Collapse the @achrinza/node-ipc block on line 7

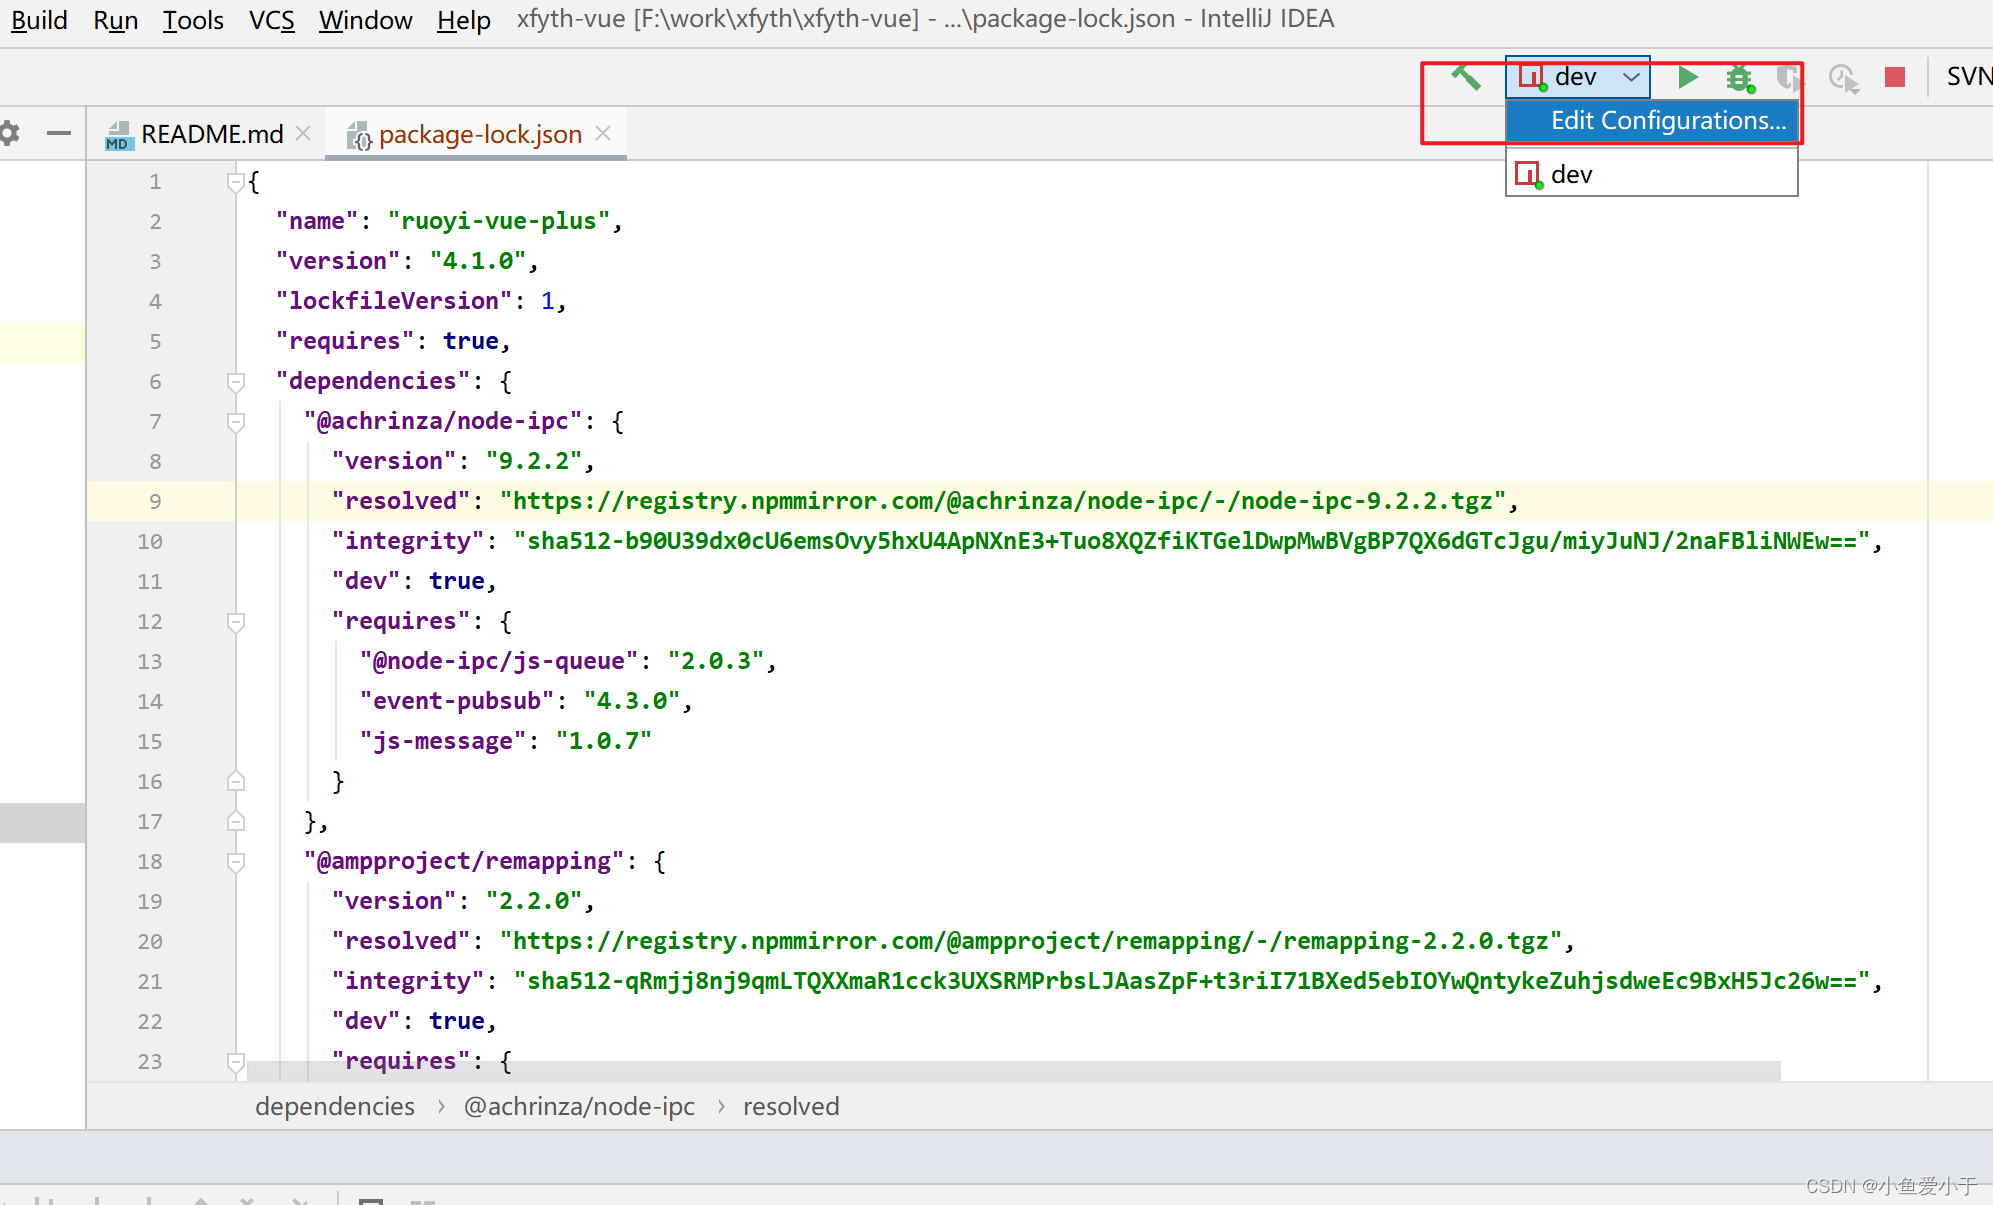pos(236,421)
